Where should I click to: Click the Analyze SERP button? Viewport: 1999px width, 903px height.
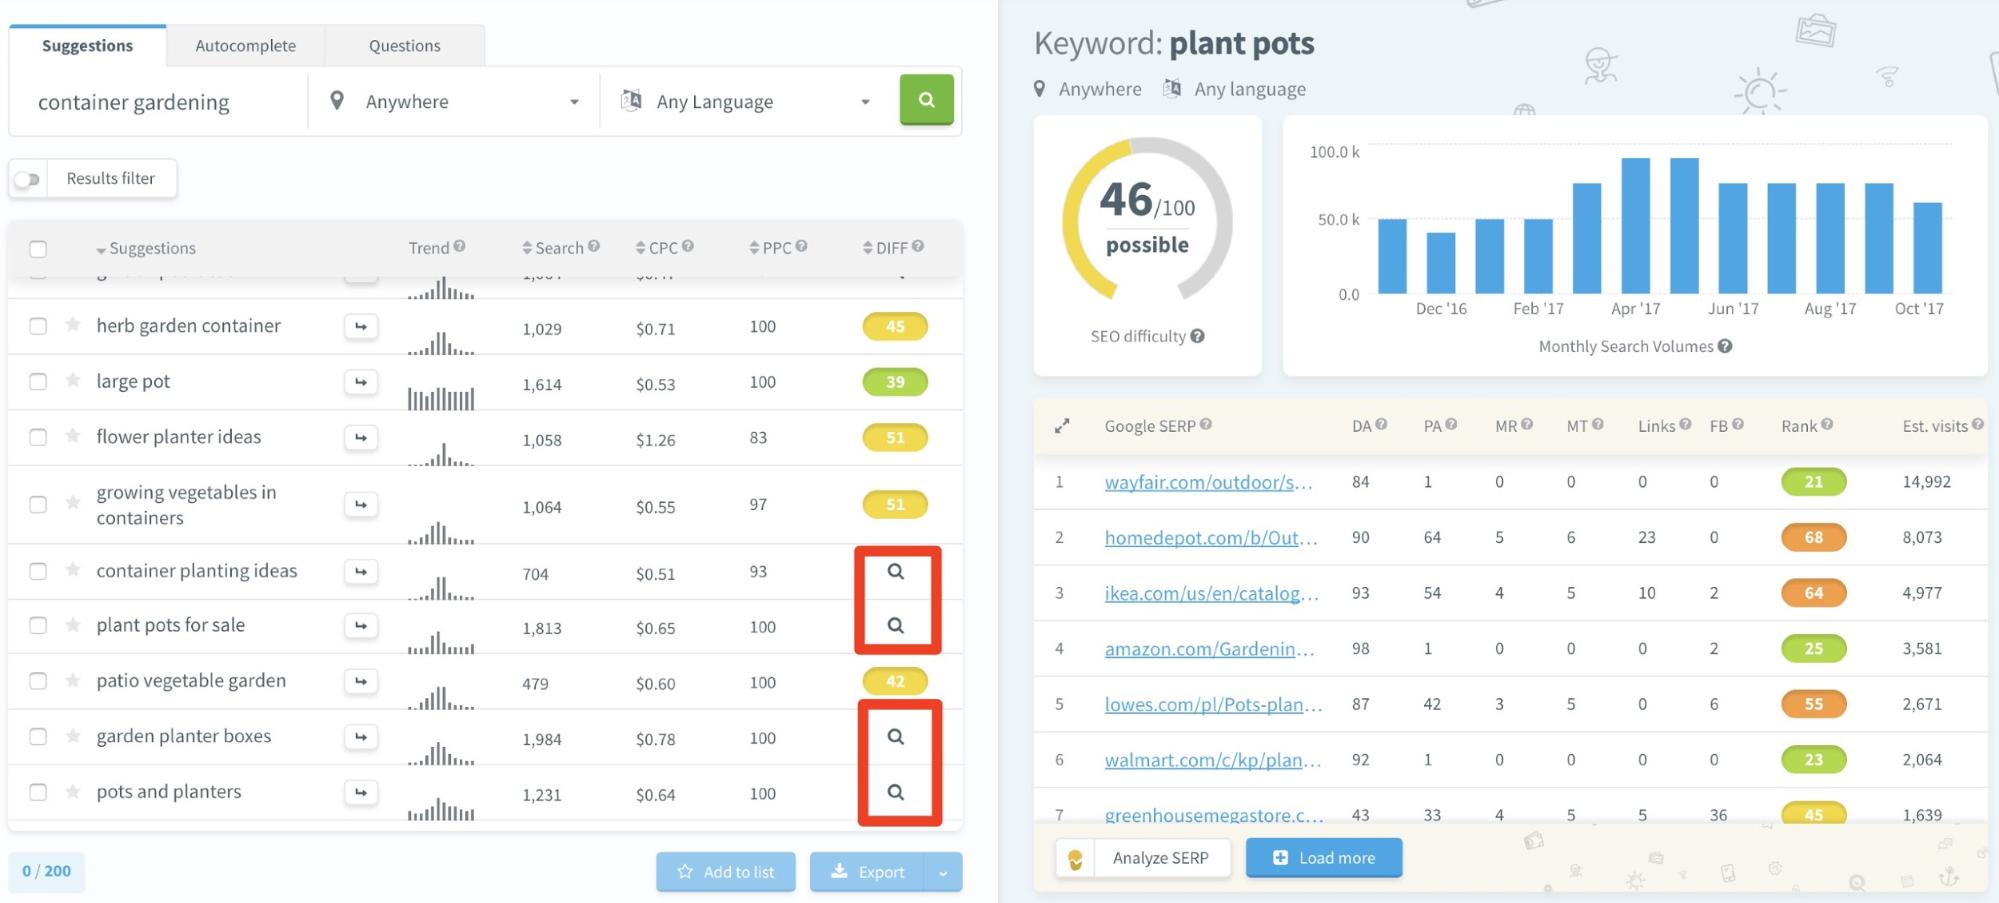pos(1161,857)
